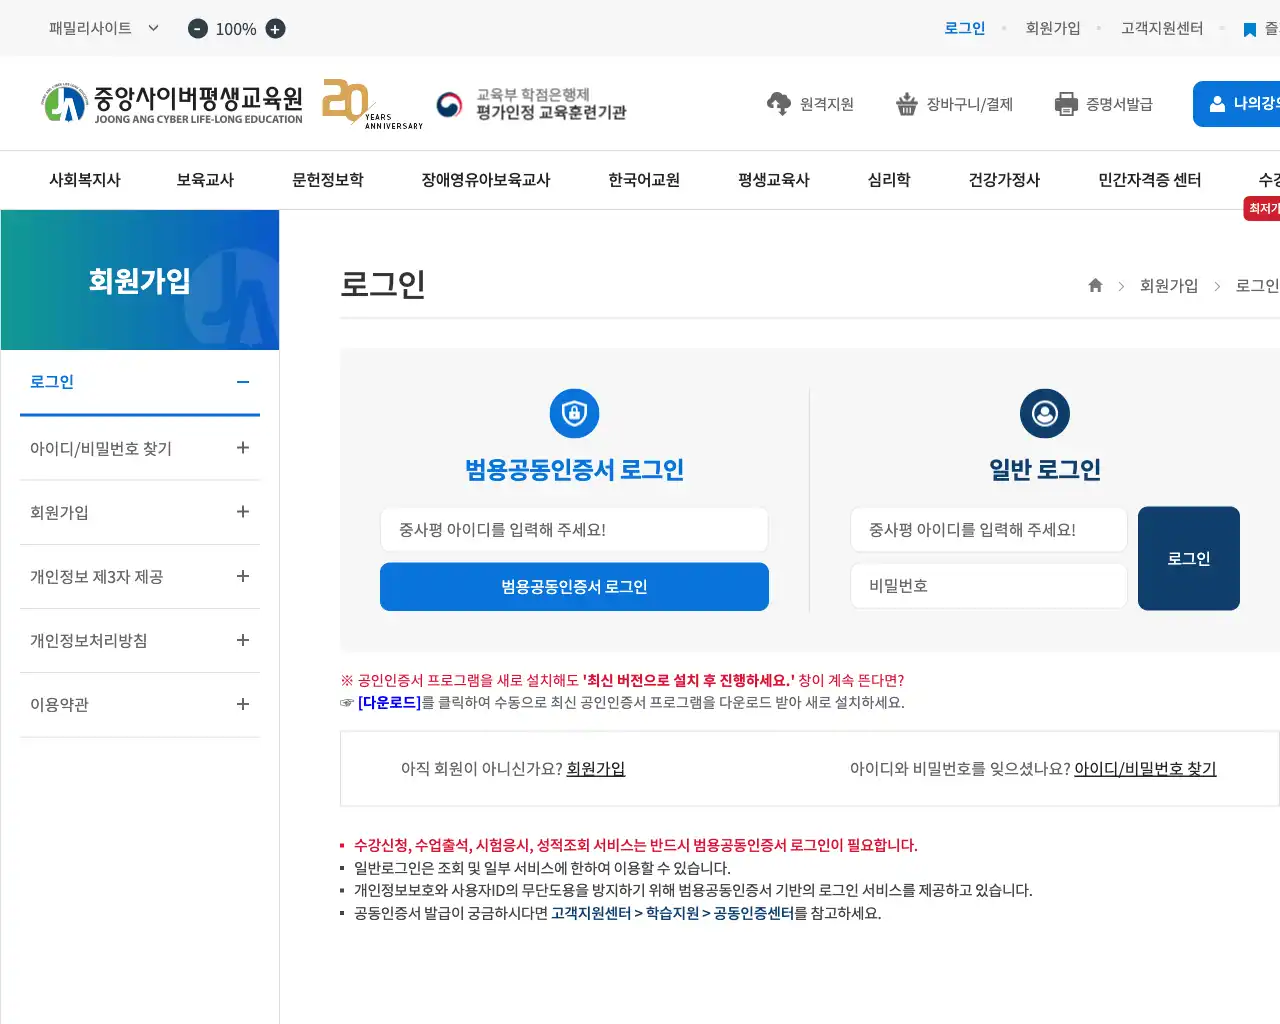Select the 심리학 navigation menu
This screenshot has height=1024, width=1280.
click(888, 180)
